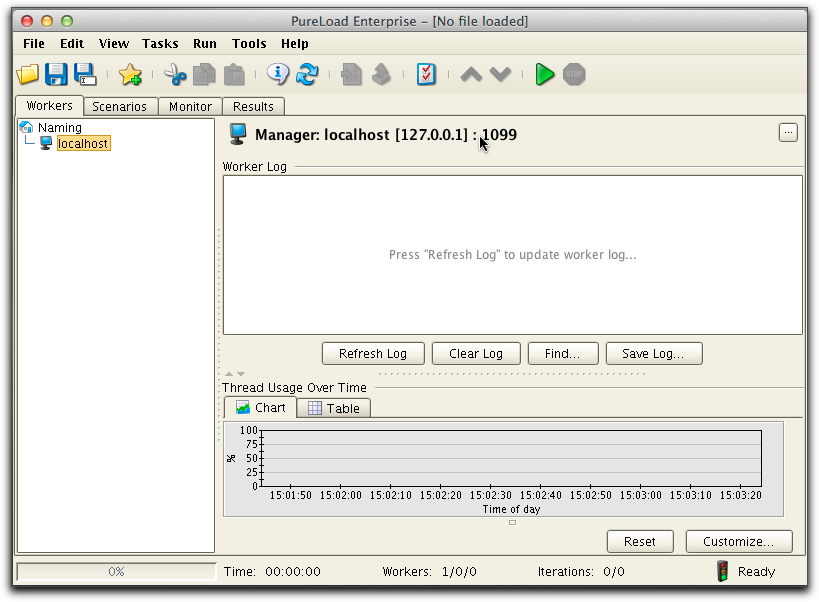This screenshot has height=602, width=819.
Task: Click the Paste clipboard icon
Action: click(234, 74)
